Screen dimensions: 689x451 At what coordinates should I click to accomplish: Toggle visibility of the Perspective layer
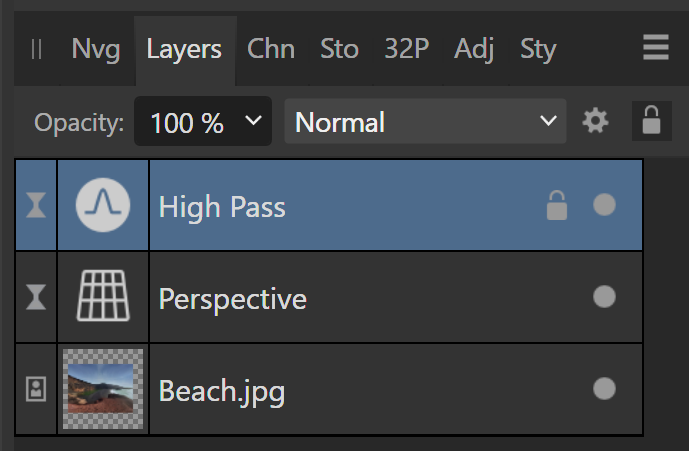click(x=604, y=297)
